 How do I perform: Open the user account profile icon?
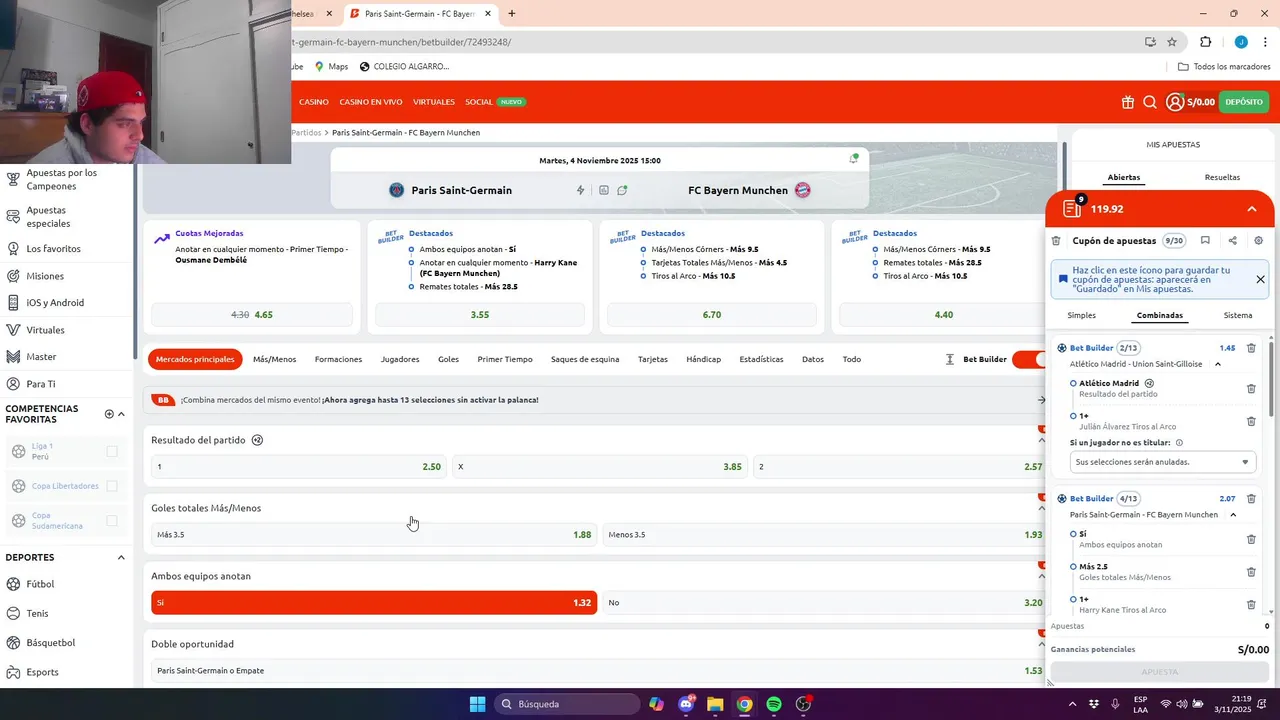pos(1175,102)
